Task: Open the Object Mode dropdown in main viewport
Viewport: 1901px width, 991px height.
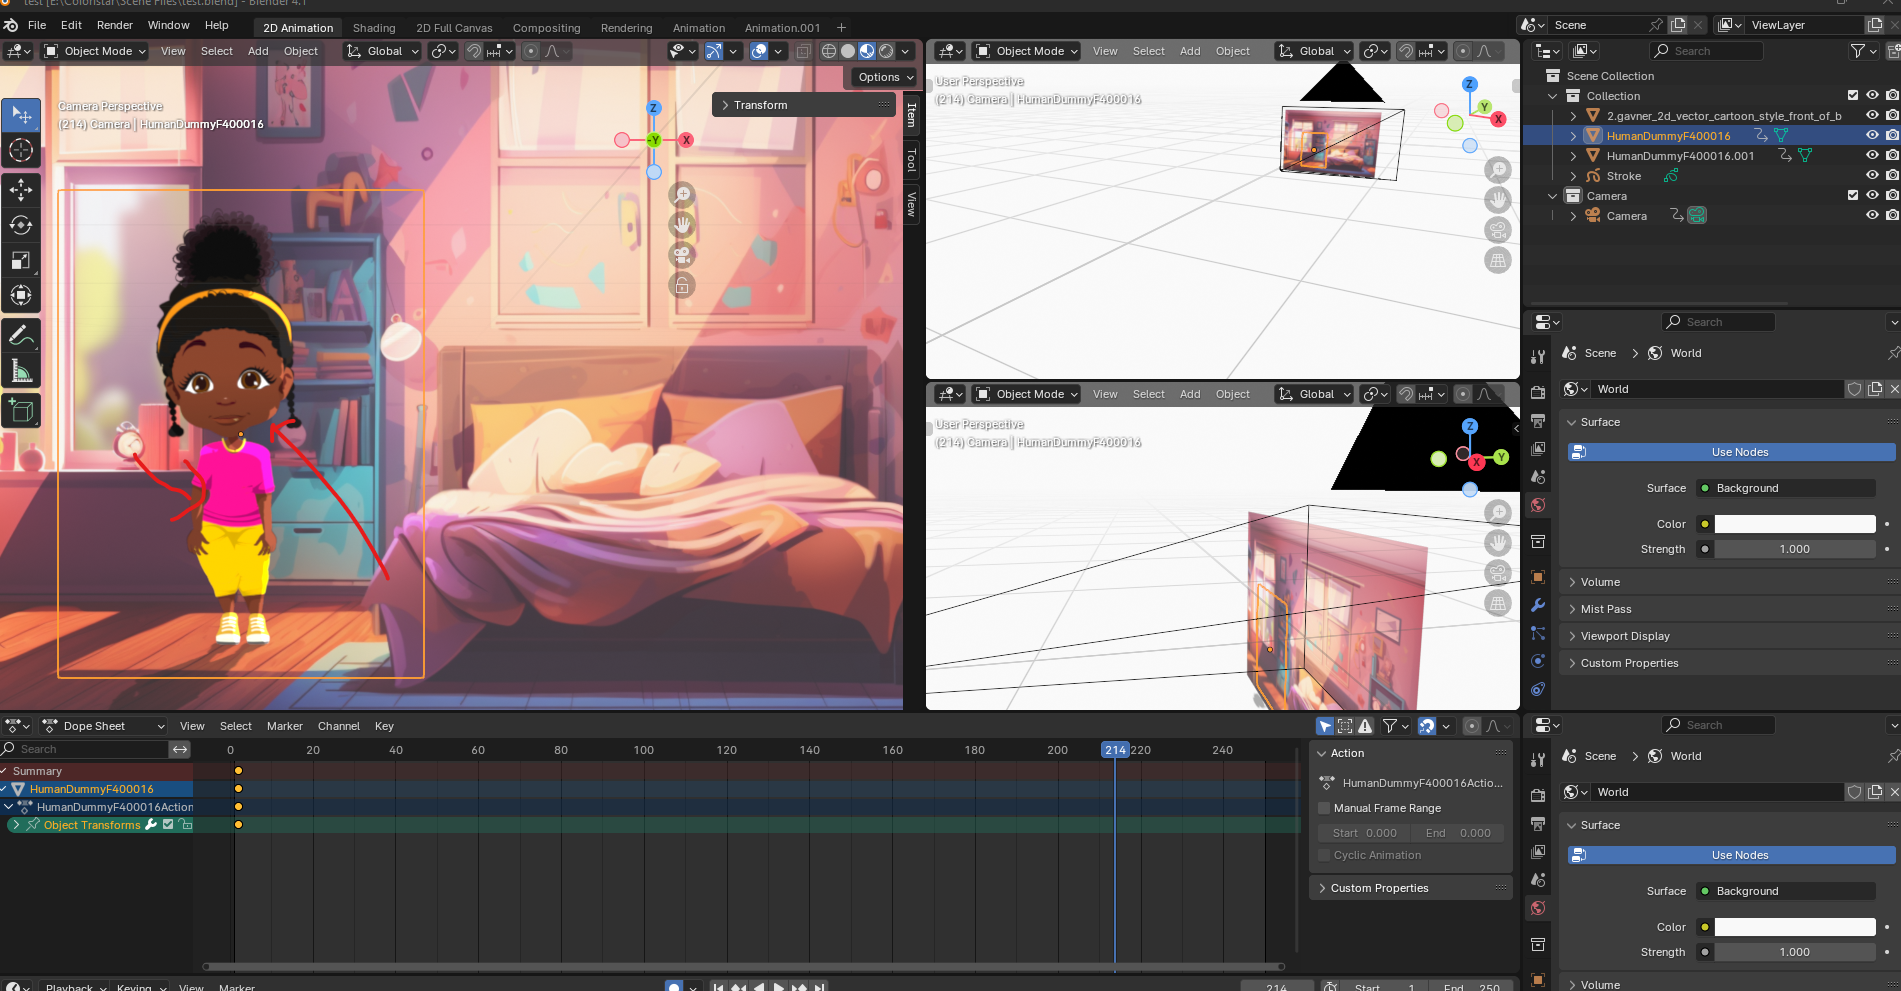Action: (95, 51)
